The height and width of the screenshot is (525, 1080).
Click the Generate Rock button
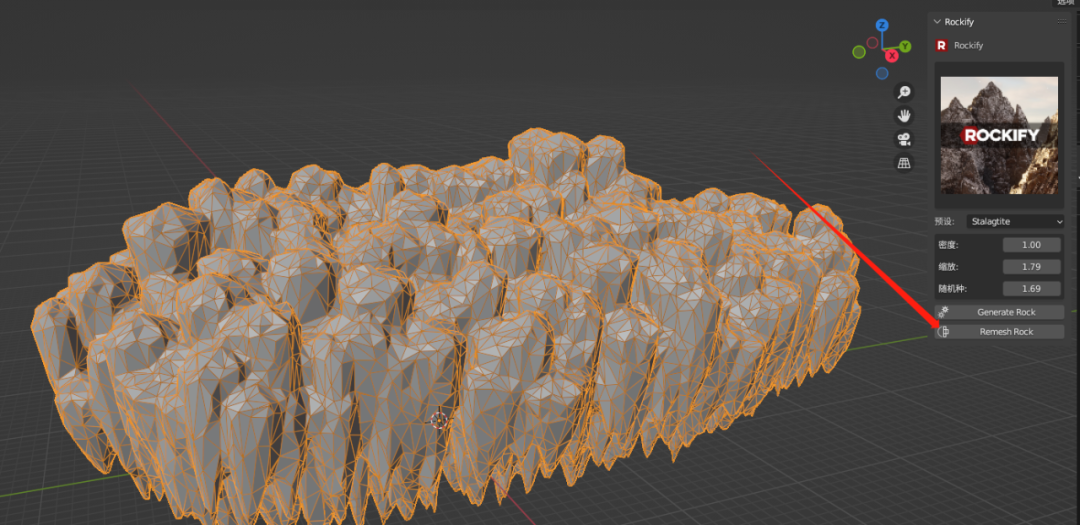999,312
